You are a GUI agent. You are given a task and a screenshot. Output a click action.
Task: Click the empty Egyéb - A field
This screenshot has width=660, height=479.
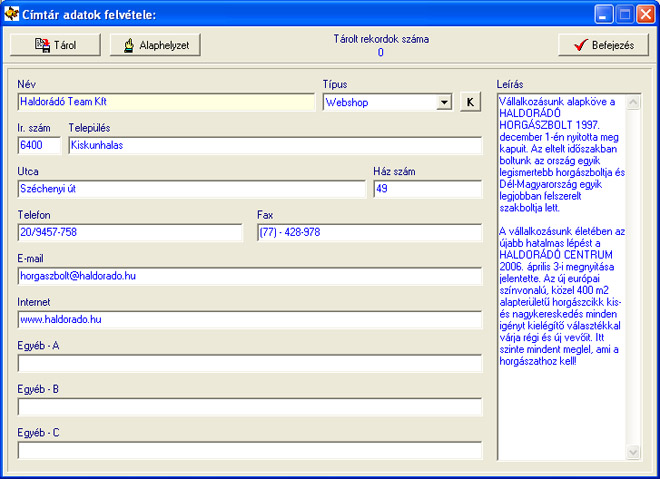click(x=250, y=363)
